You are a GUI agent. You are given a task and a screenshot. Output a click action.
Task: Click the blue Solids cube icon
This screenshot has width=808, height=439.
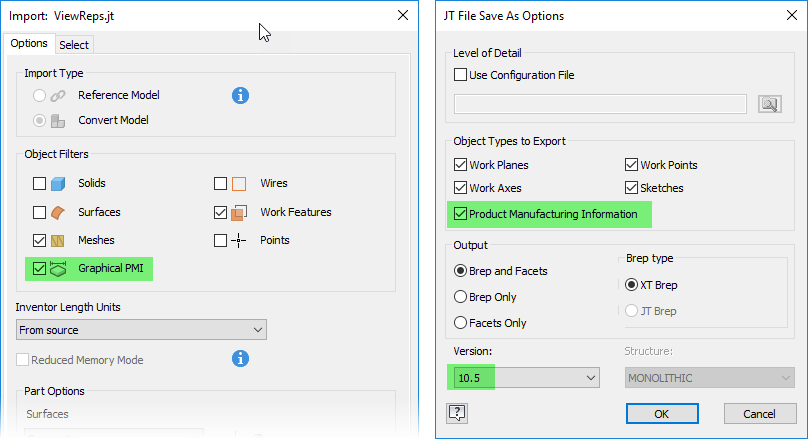[x=59, y=184]
